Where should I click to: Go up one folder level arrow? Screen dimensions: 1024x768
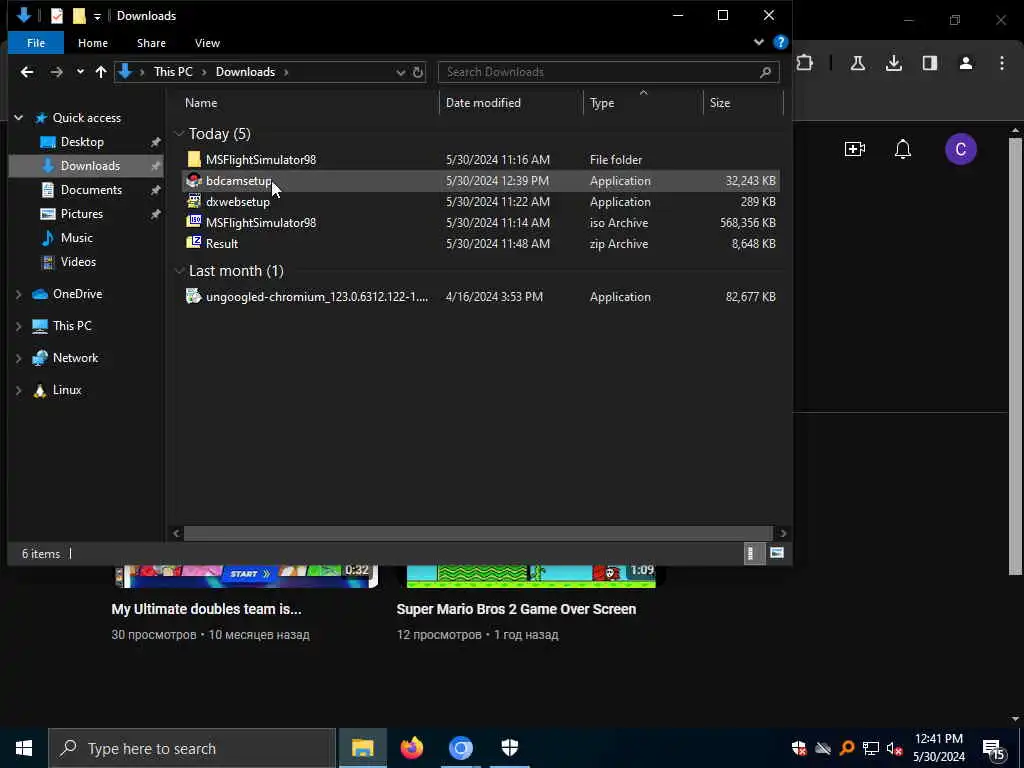click(101, 72)
